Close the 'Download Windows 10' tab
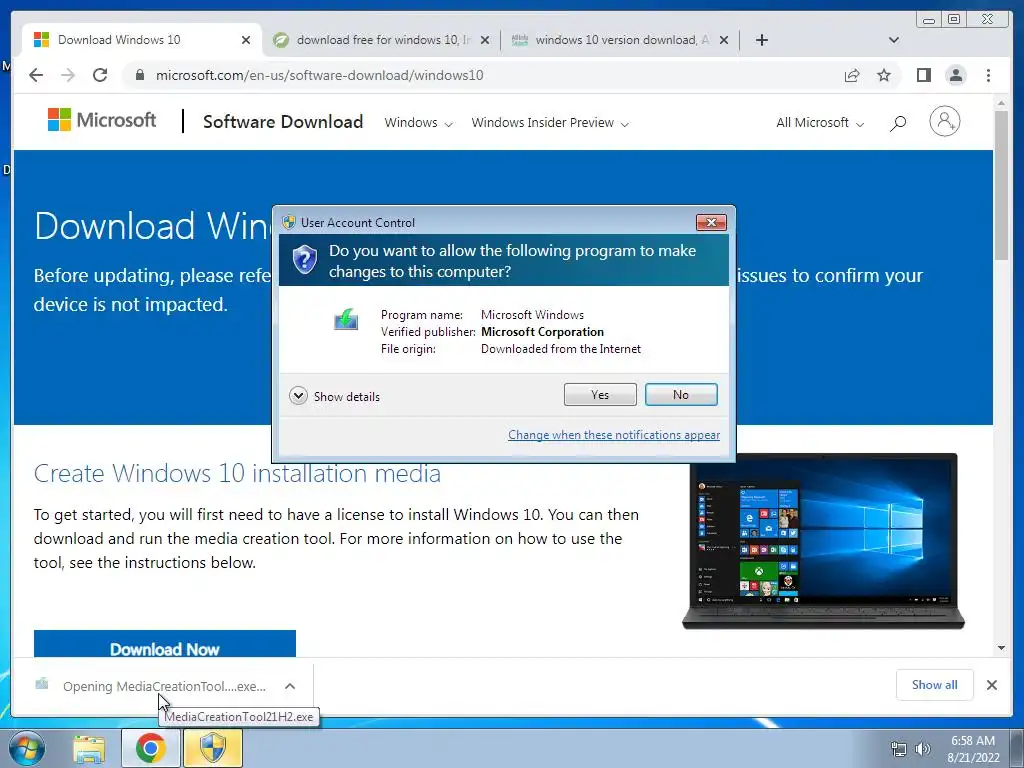 (246, 40)
